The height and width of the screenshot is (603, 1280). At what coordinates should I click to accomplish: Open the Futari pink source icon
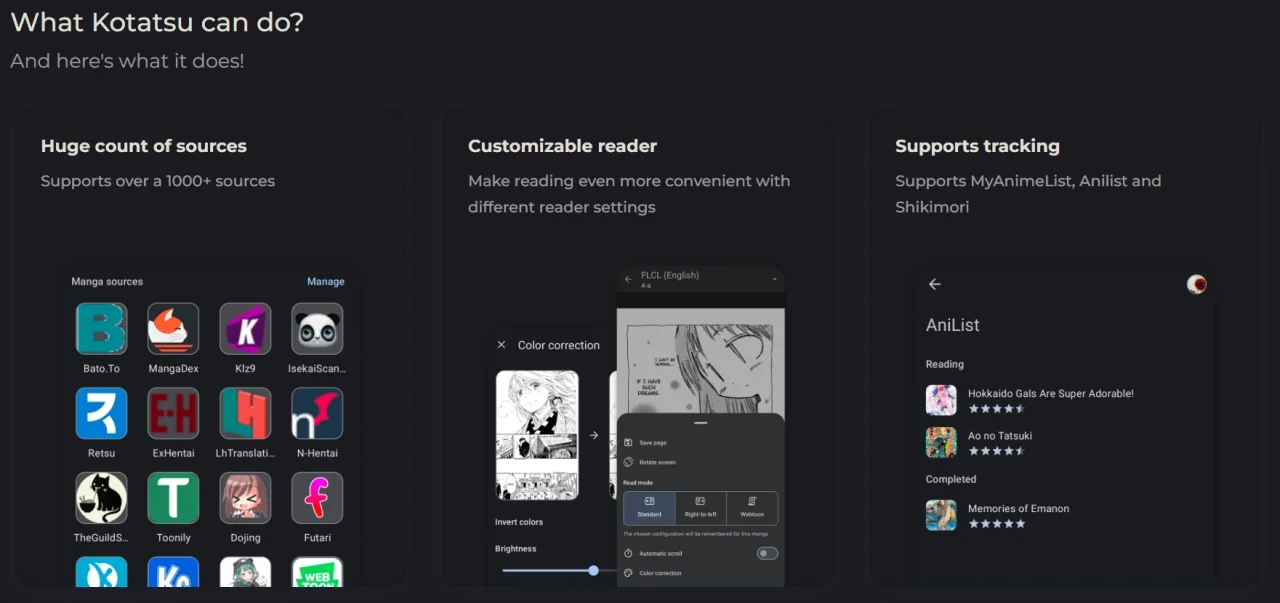pyautogui.click(x=317, y=498)
